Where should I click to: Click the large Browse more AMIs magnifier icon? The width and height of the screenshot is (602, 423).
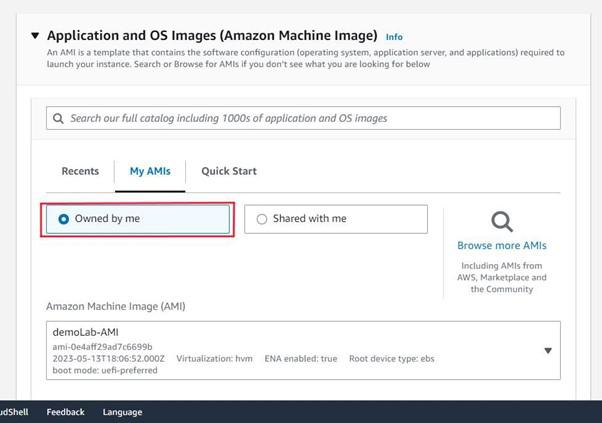point(502,221)
